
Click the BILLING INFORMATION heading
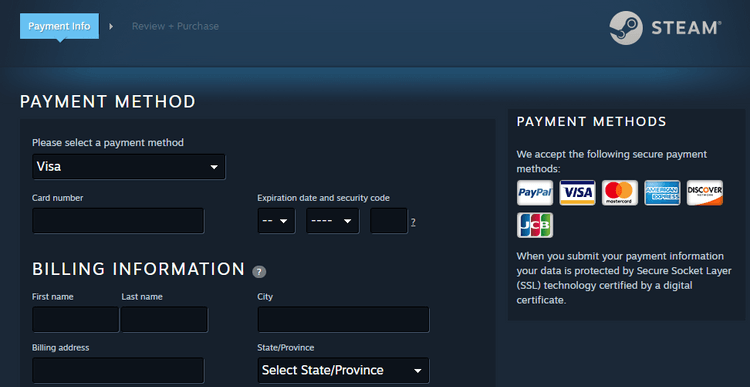139,269
